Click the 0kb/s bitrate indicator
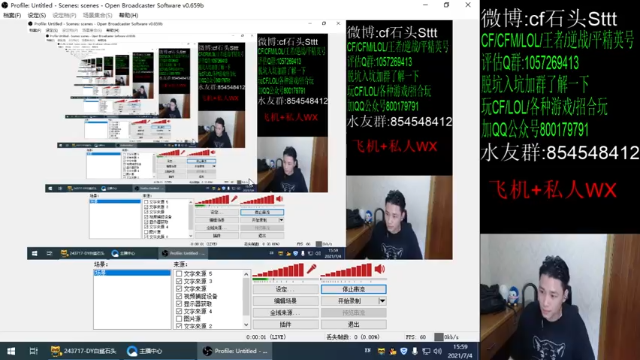Viewport: 640px width, 360px height. 447,337
